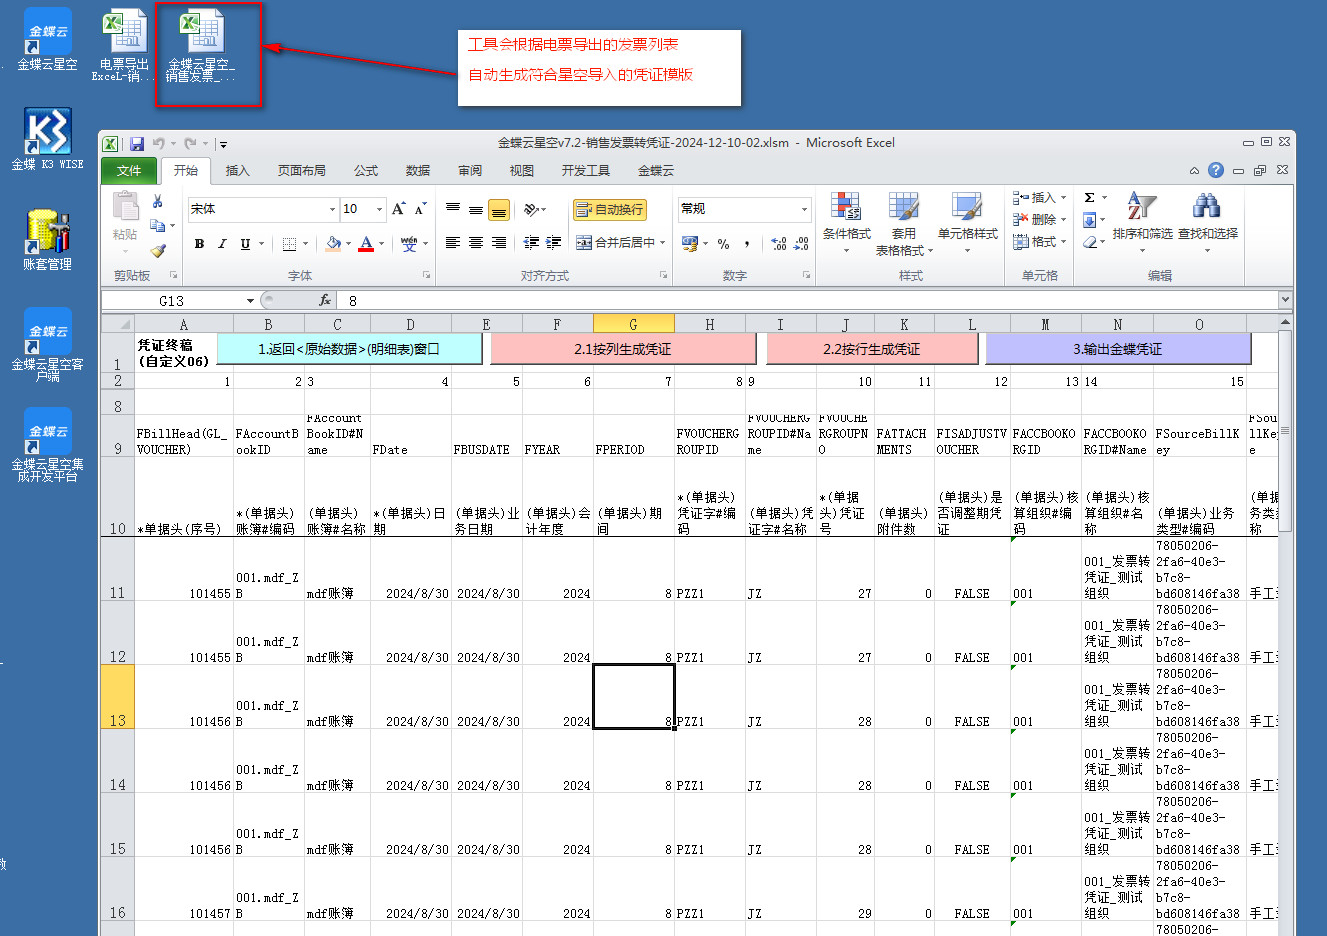
Task: Click the text orientation icon
Action: pos(532,210)
